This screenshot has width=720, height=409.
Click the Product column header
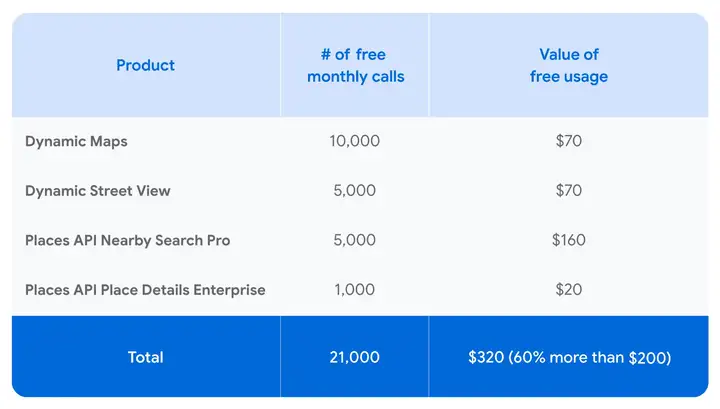(x=145, y=66)
